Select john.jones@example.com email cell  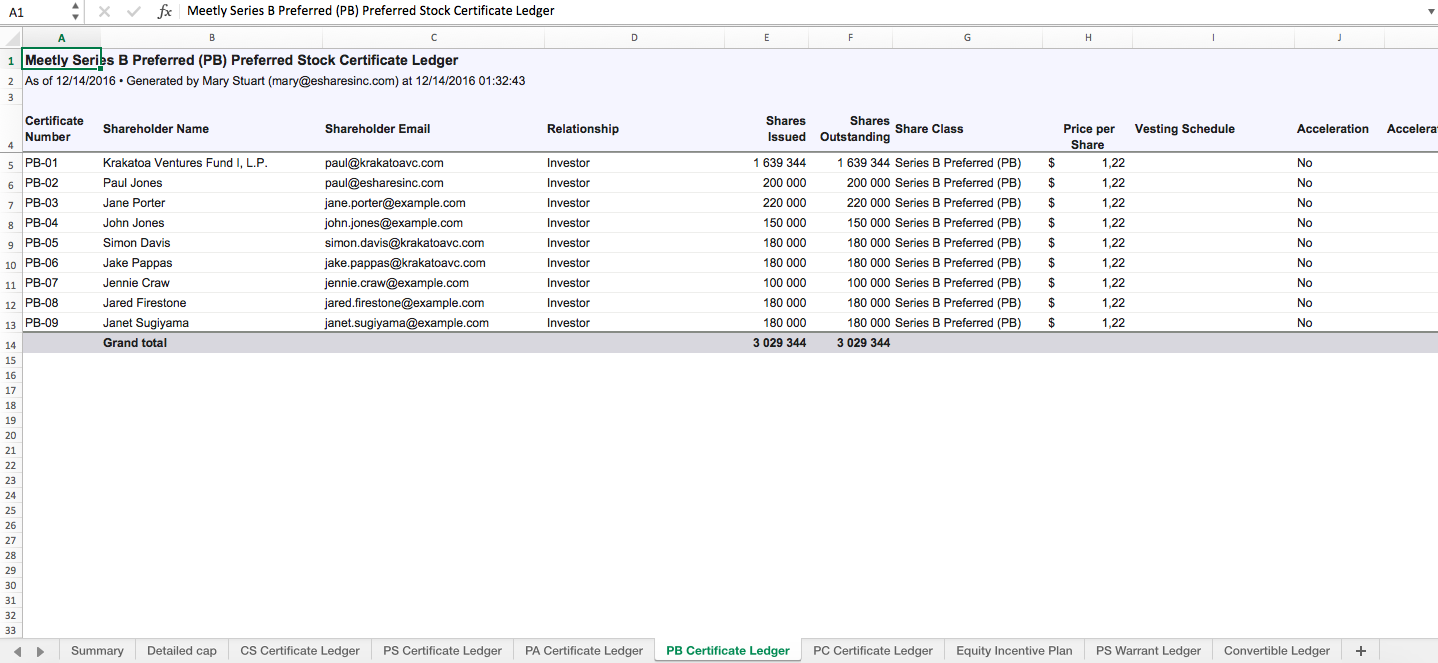pyautogui.click(x=433, y=223)
